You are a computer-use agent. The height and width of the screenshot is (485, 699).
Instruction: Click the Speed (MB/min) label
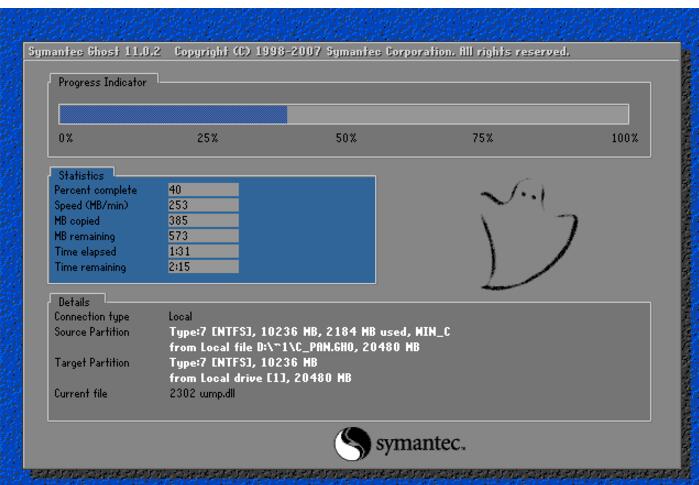point(91,206)
